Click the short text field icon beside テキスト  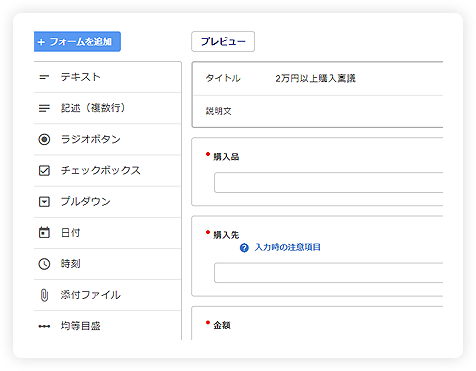[x=44, y=77]
